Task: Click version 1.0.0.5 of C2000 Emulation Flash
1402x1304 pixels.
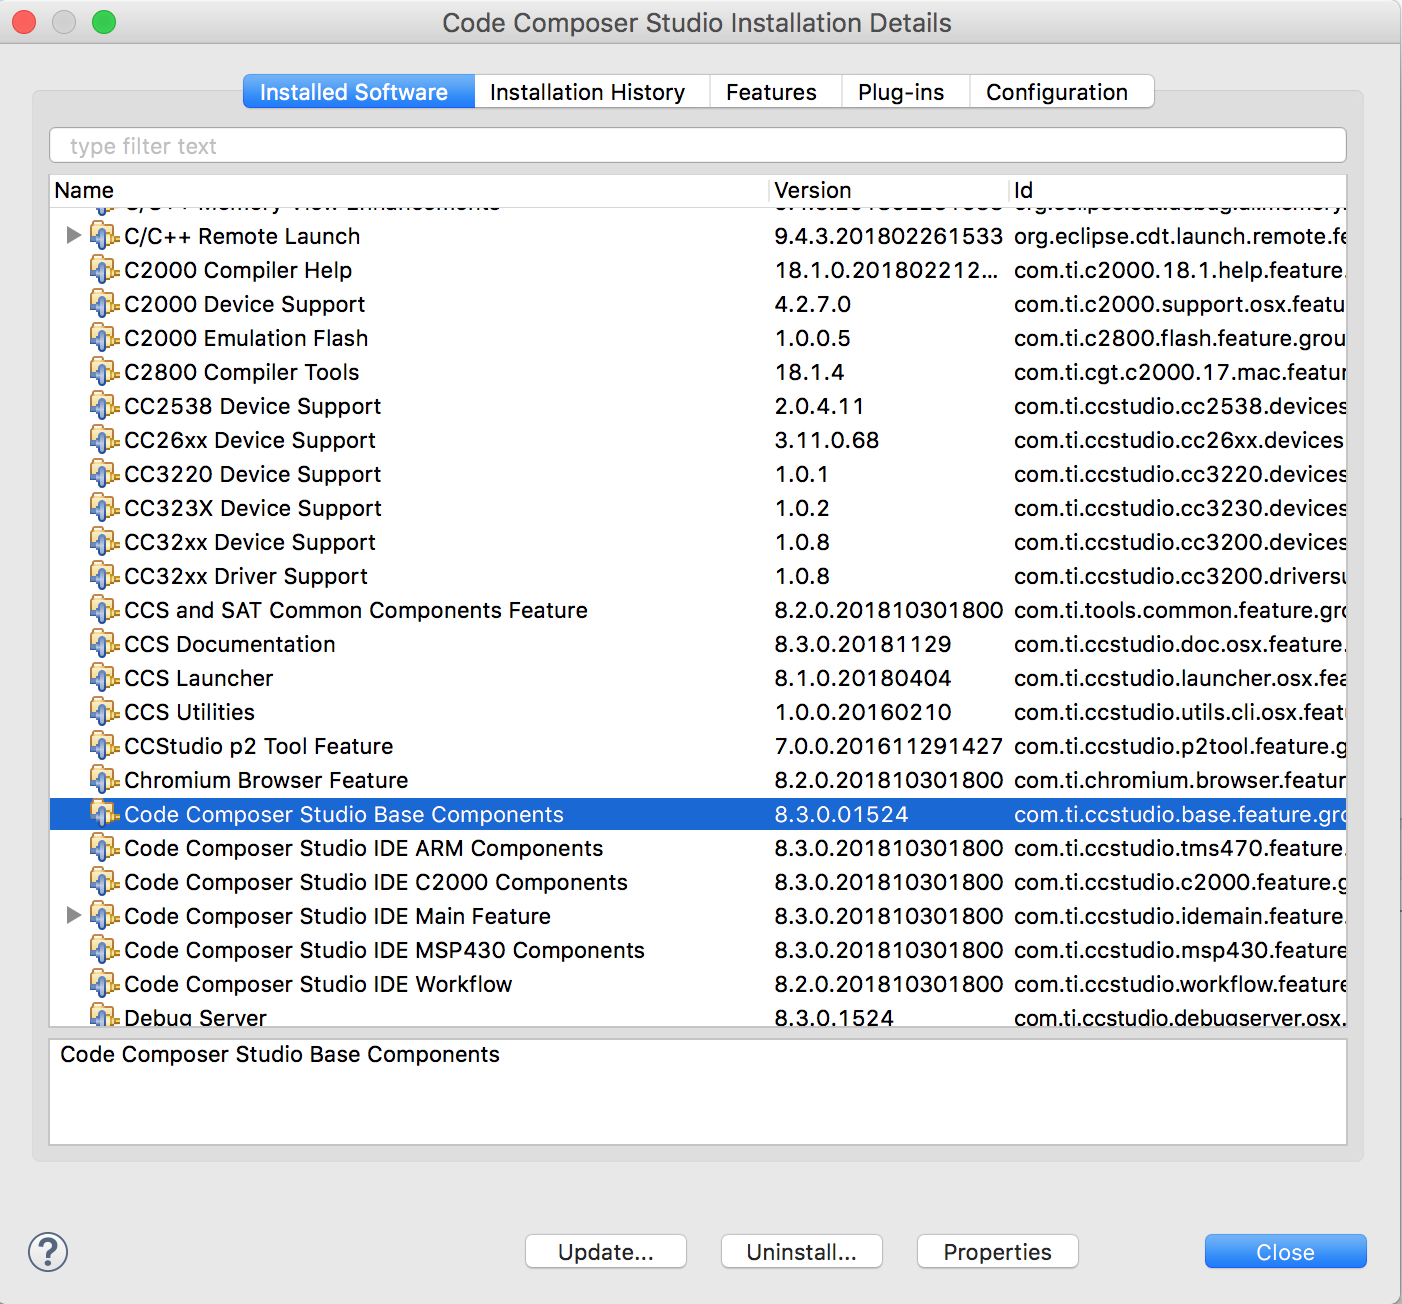Action: coord(813,338)
